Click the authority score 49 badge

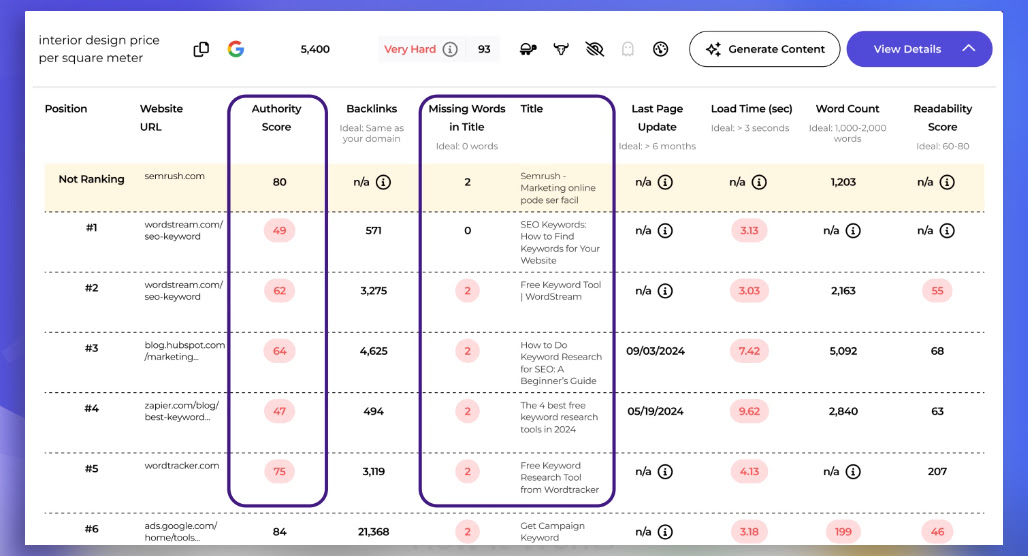coord(279,231)
